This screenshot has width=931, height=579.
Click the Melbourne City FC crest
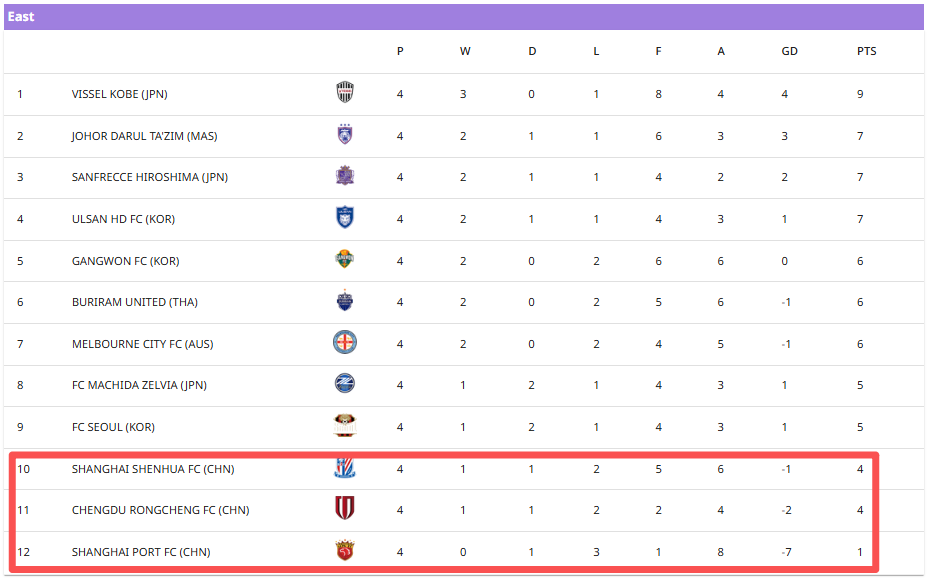tap(344, 343)
